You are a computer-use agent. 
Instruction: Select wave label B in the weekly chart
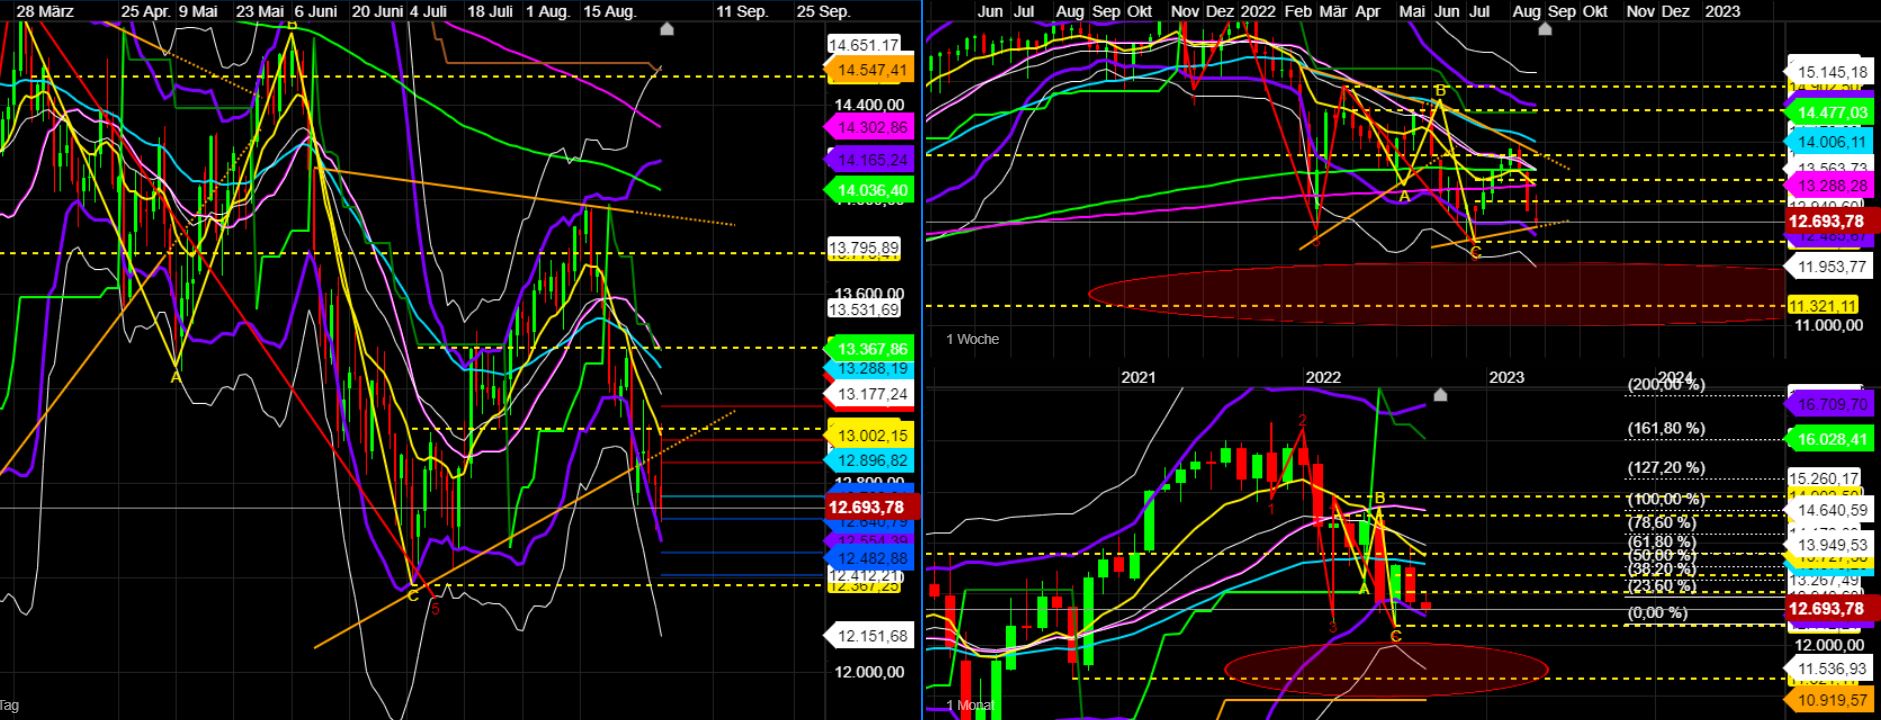pyautogui.click(x=1440, y=91)
